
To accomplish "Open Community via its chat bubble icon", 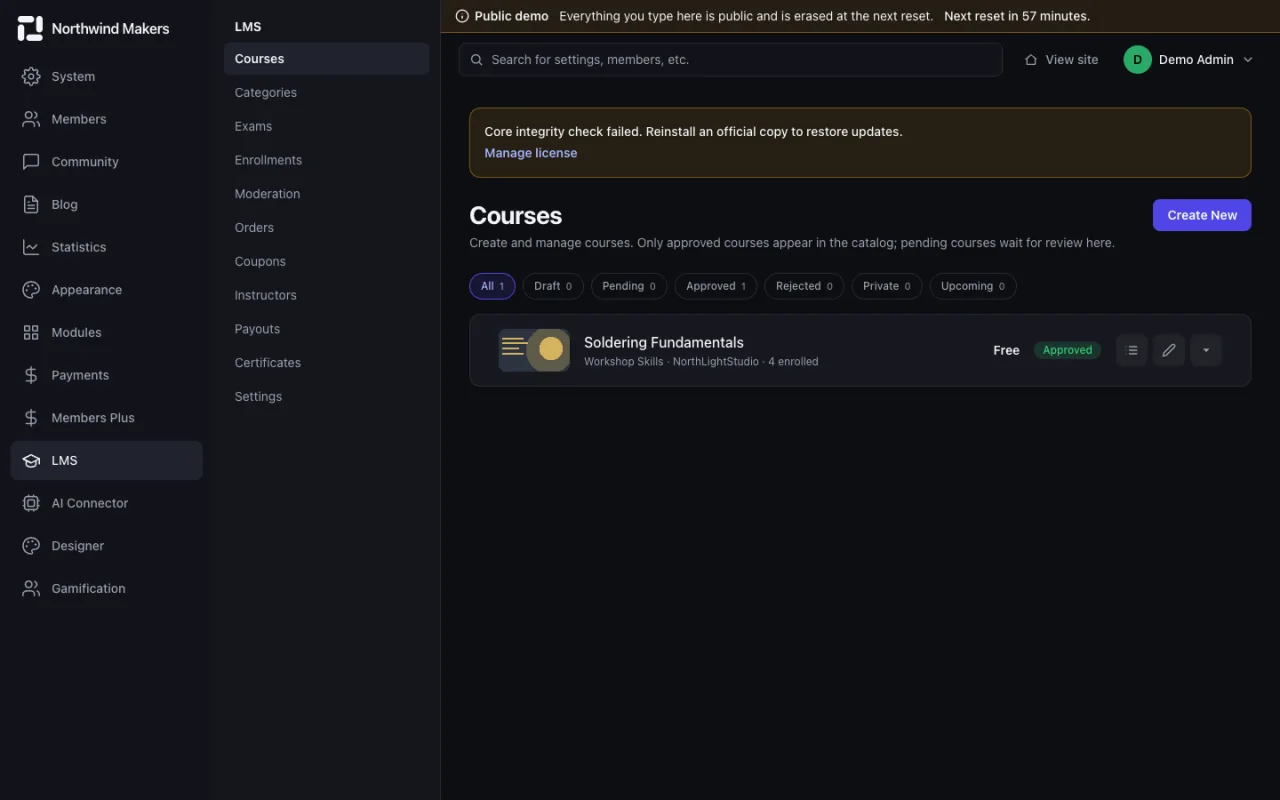I will tap(31, 162).
